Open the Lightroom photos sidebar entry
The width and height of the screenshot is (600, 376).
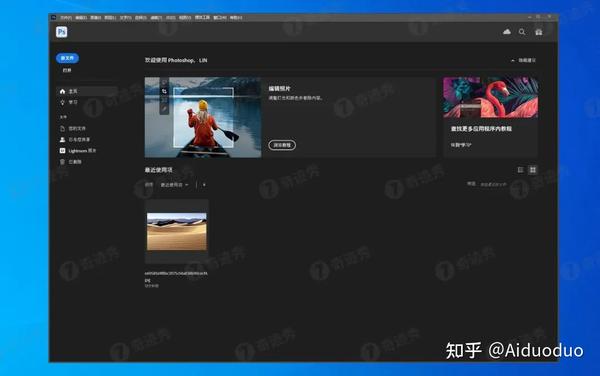pos(78,151)
